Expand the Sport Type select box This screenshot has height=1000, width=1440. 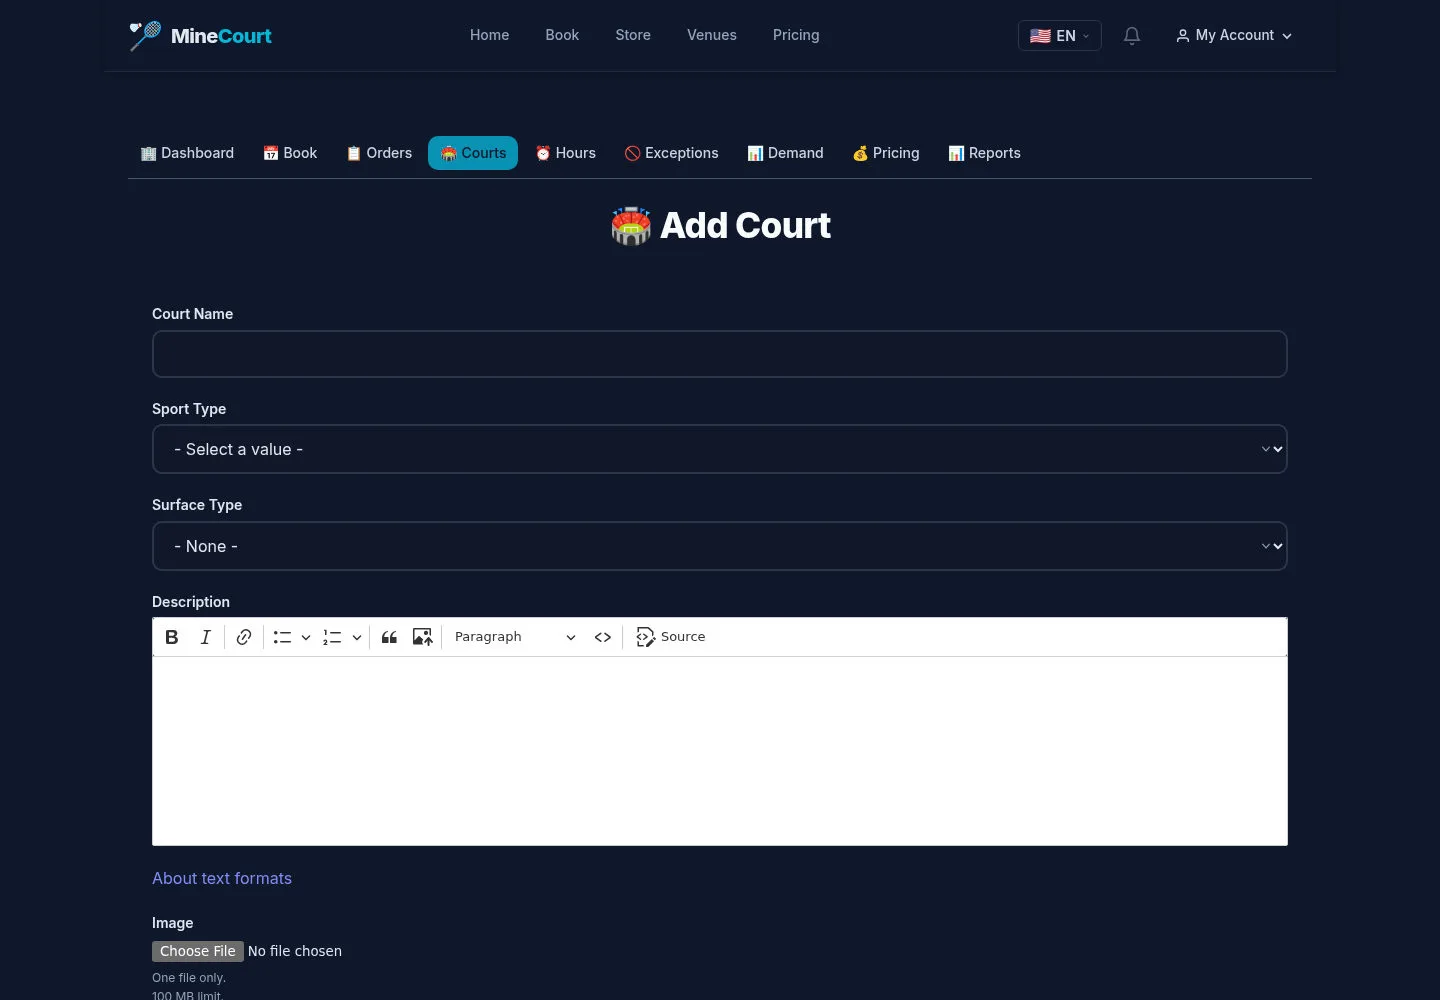click(x=720, y=449)
